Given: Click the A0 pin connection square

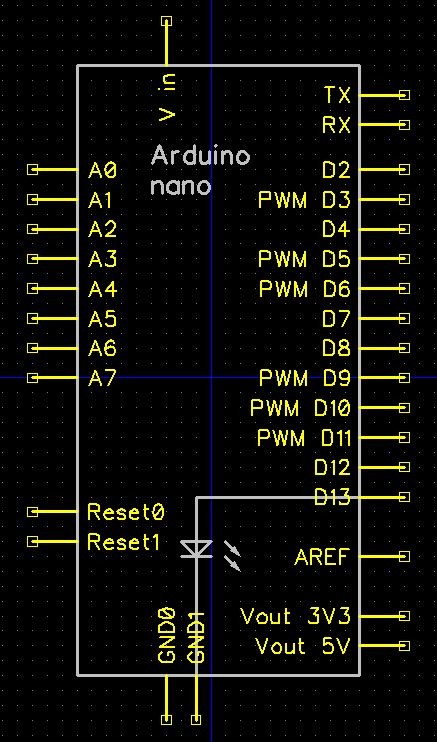Looking at the screenshot, I should coord(32,169).
